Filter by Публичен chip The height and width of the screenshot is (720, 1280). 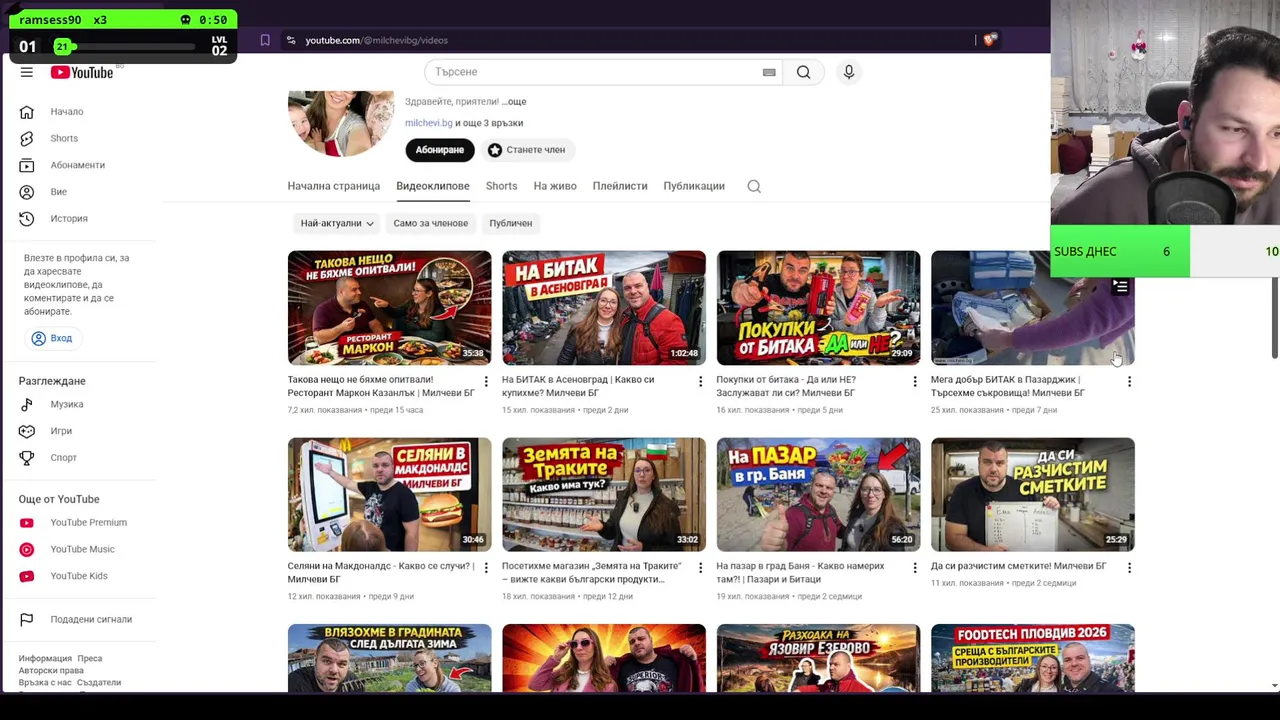coord(510,223)
